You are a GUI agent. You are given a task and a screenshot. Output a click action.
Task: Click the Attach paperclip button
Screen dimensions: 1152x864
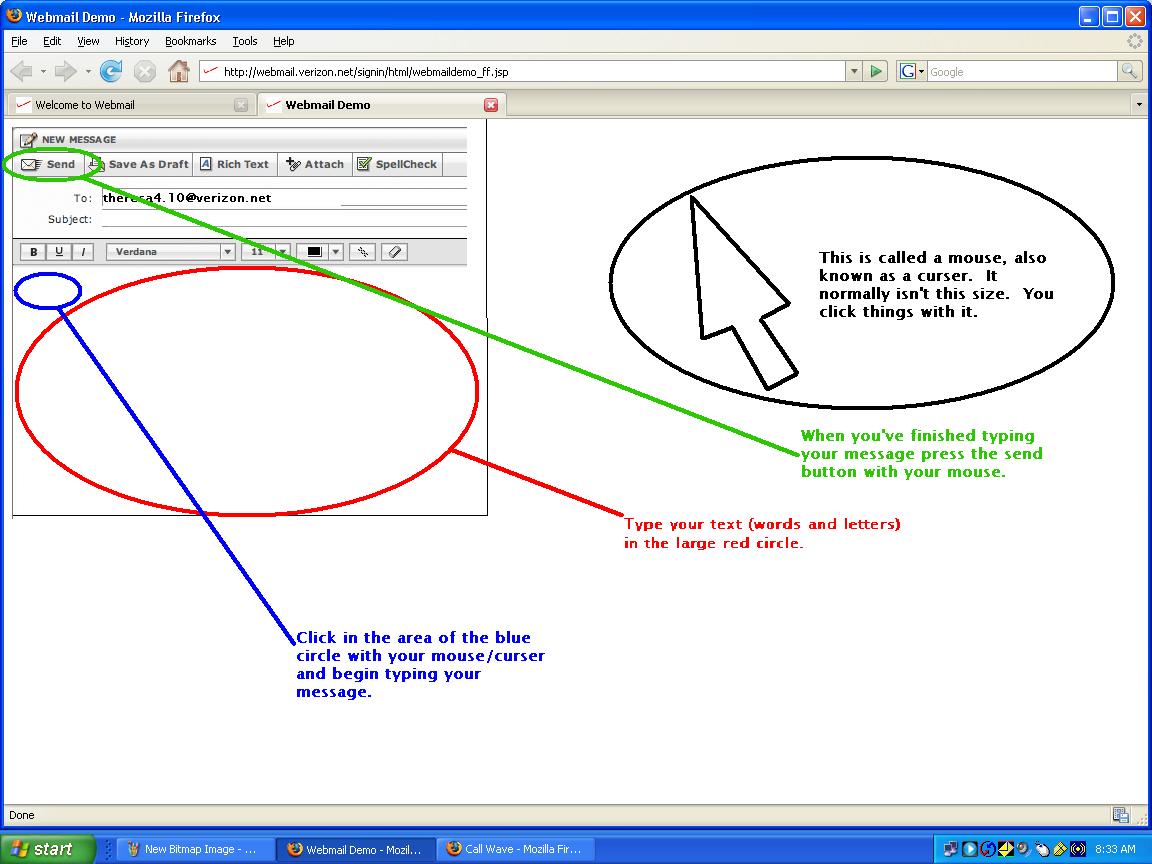tap(314, 165)
